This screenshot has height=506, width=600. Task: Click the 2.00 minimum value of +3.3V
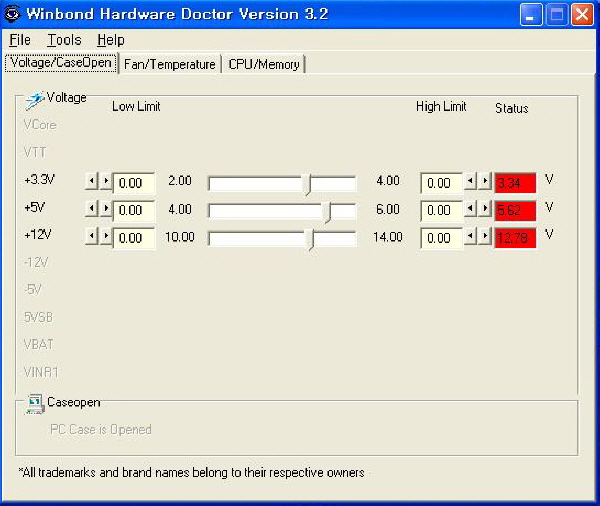[x=180, y=181]
